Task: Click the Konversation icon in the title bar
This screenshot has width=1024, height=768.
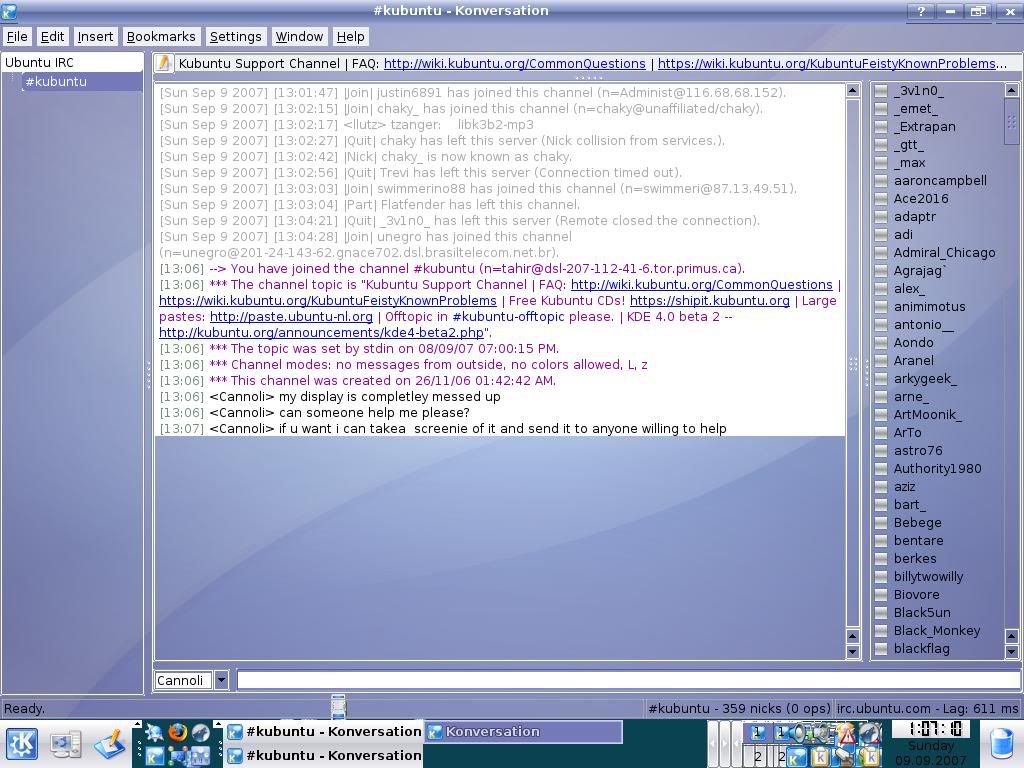Action: pyautogui.click(x=9, y=10)
